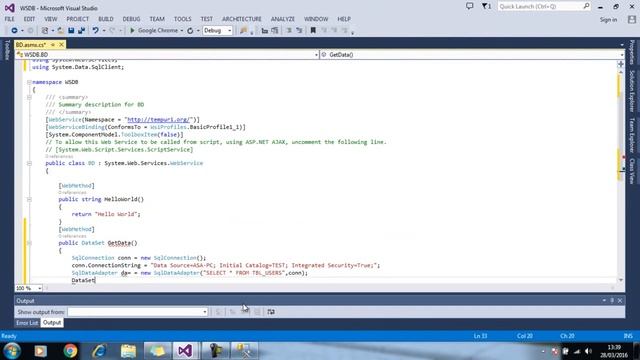640x360 pixels.
Task: Open the VIEW menu
Action: (x=51, y=19)
